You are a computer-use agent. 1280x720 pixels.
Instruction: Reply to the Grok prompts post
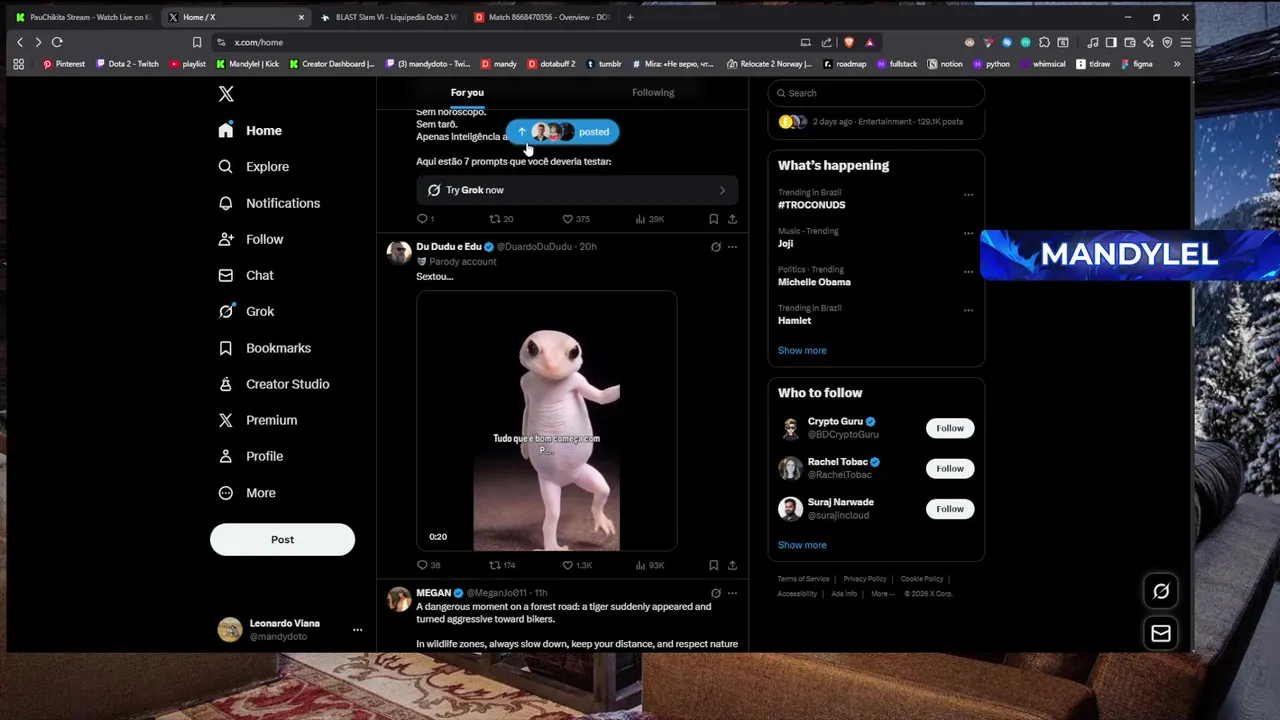point(424,219)
